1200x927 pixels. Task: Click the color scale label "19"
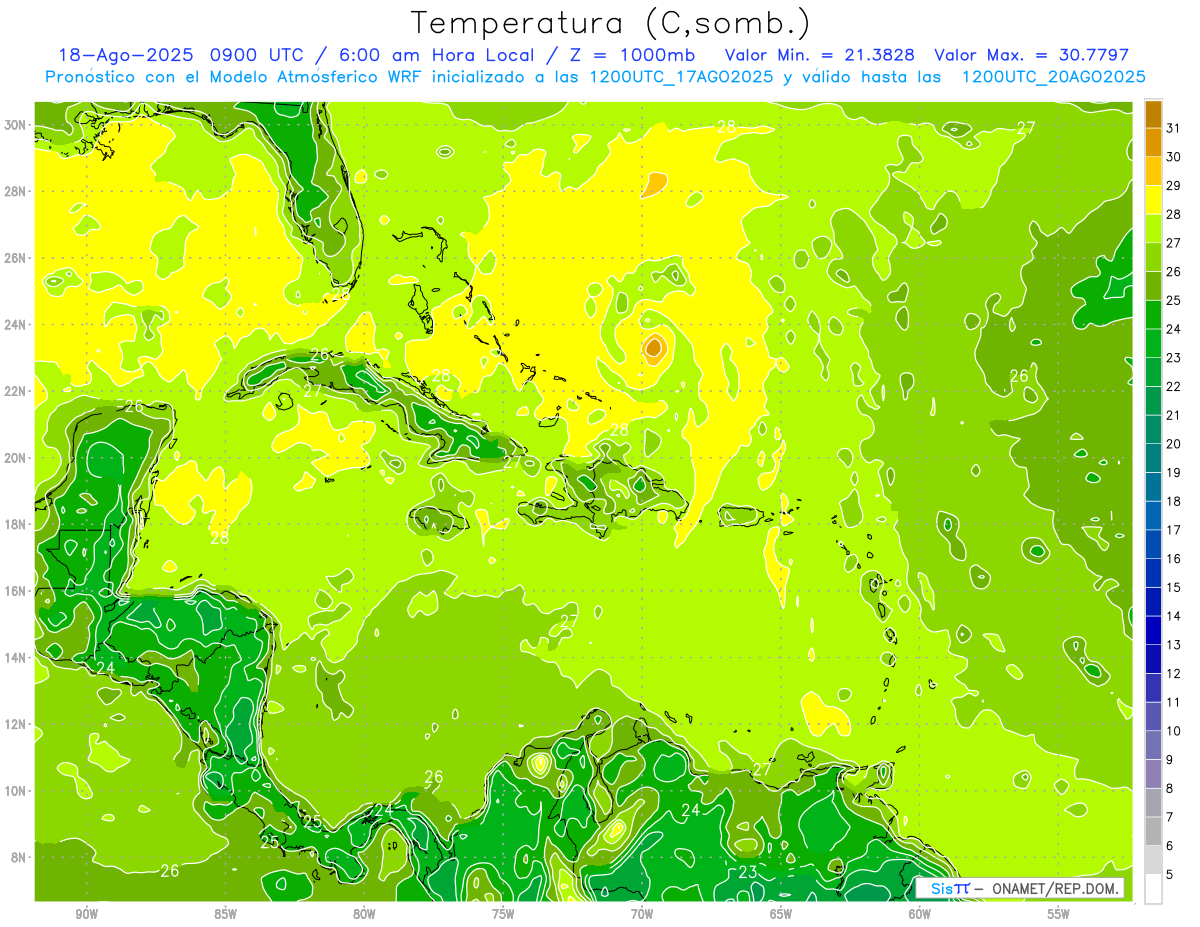pyautogui.click(x=1174, y=473)
